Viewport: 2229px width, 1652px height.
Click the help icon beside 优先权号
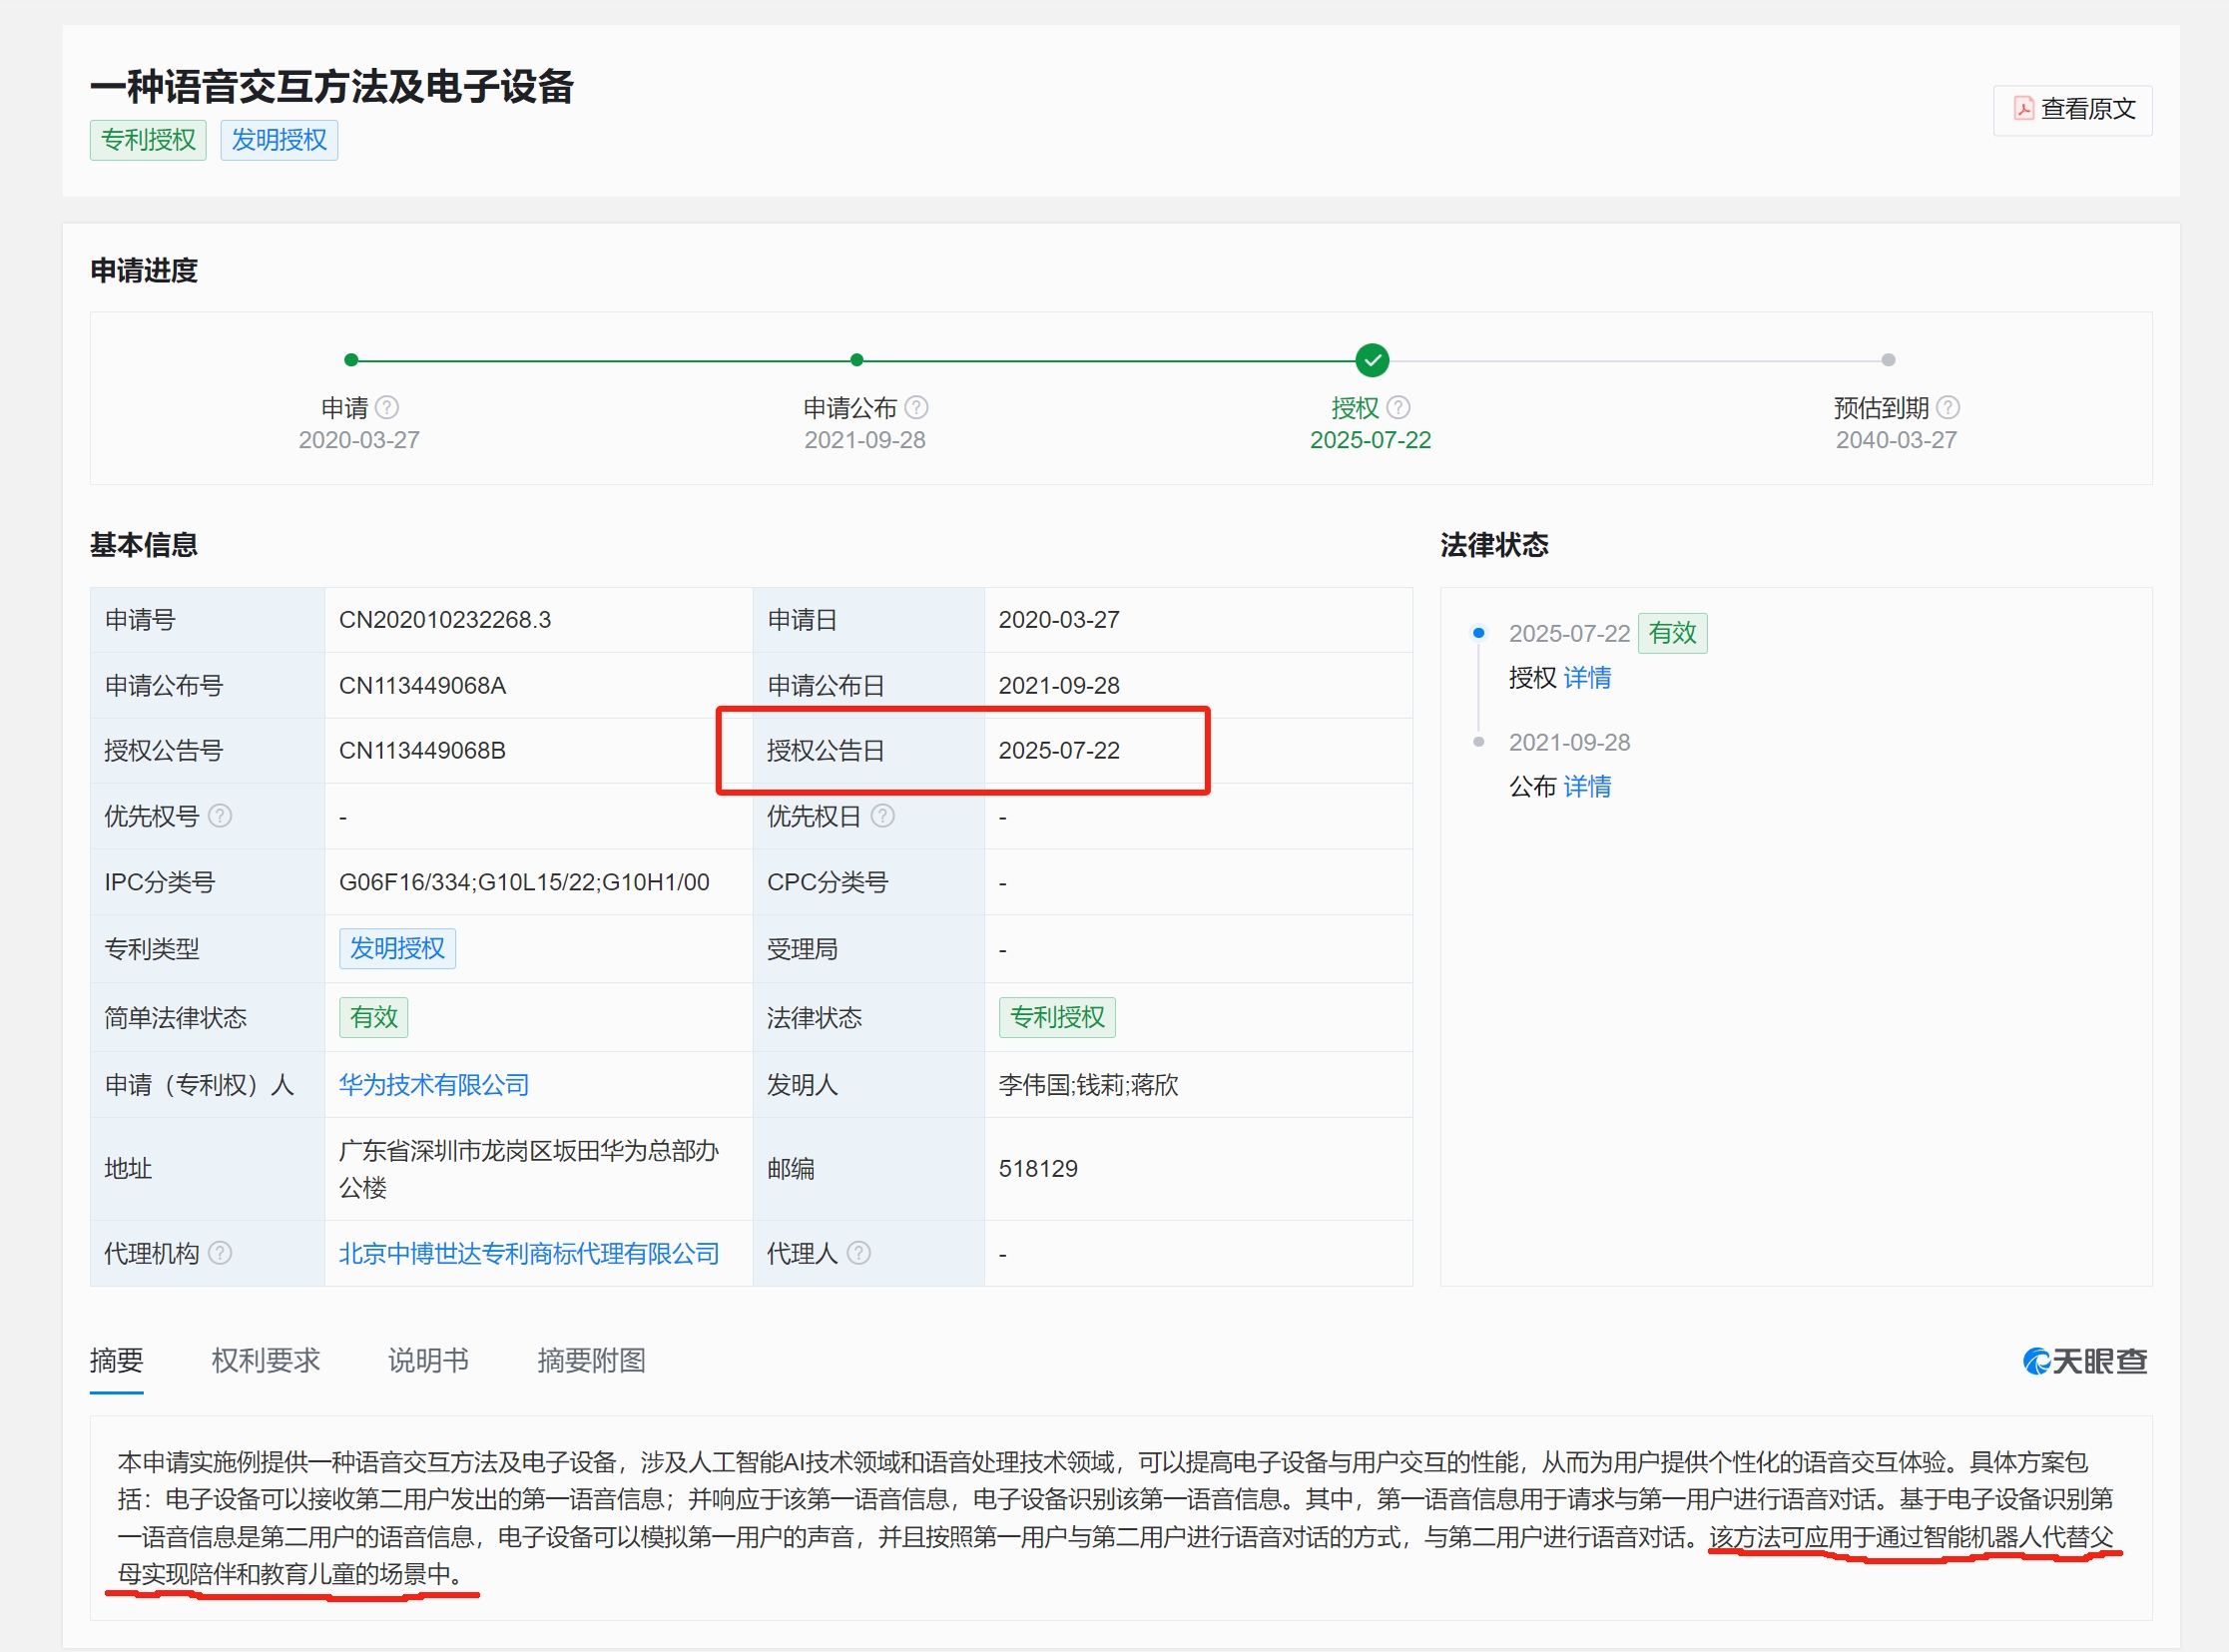click(220, 817)
